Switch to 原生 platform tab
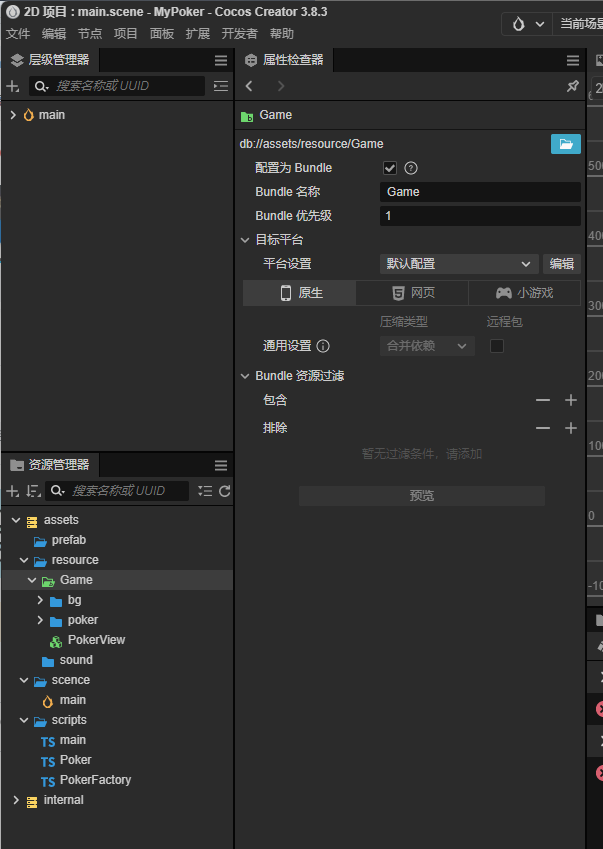This screenshot has height=849, width=603. coord(299,293)
